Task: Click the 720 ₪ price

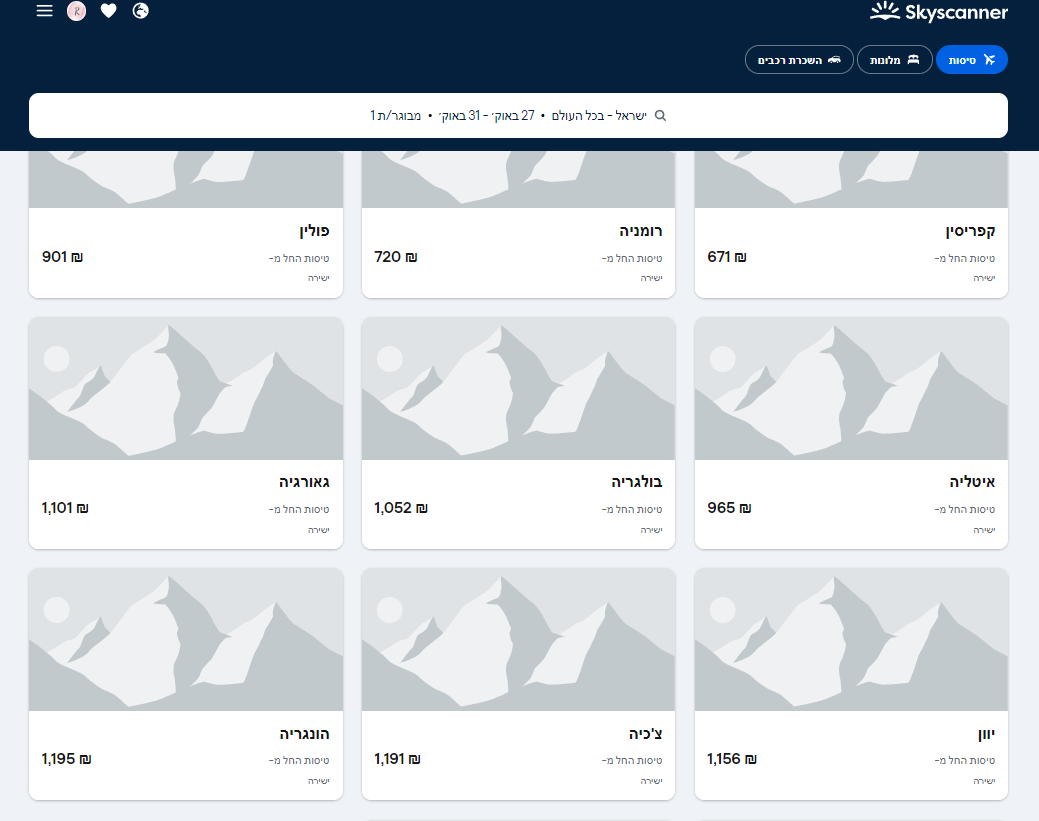Action: [x=396, y=256]
